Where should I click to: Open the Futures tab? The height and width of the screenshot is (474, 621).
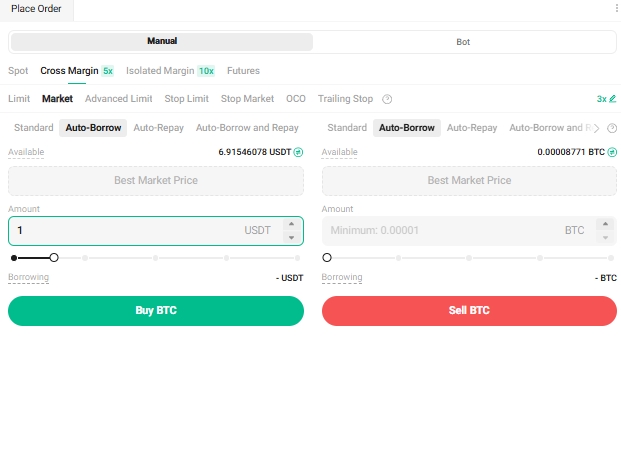(243, 71)
